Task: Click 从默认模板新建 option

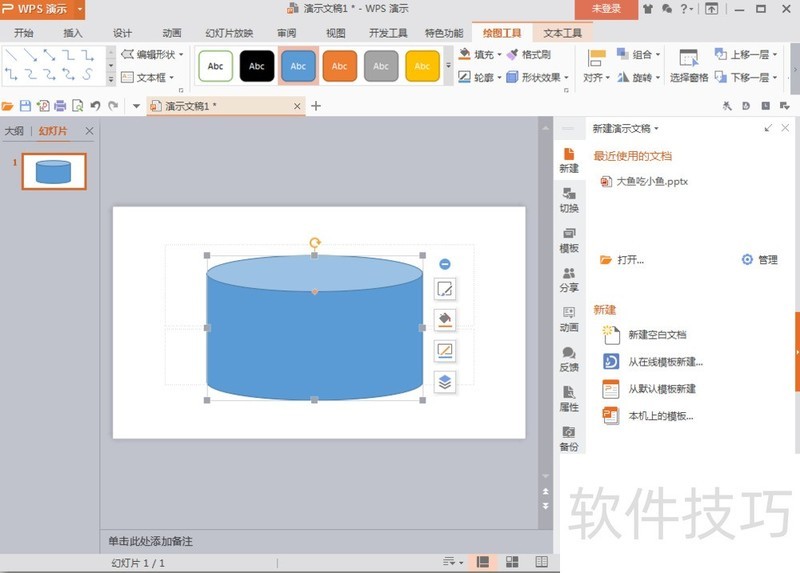Action: point(649,389)
